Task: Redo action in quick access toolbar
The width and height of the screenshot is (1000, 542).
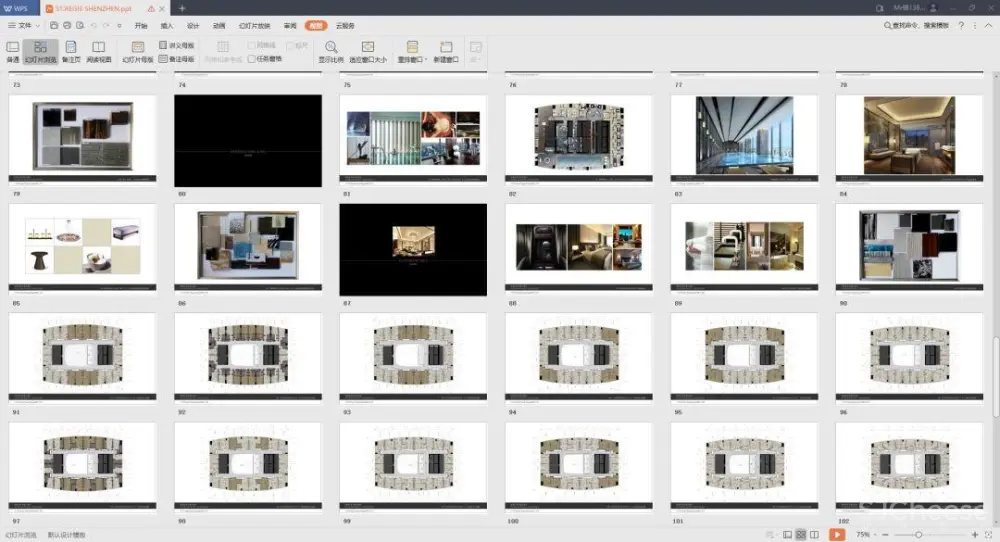Action: (x=107, y=26)
